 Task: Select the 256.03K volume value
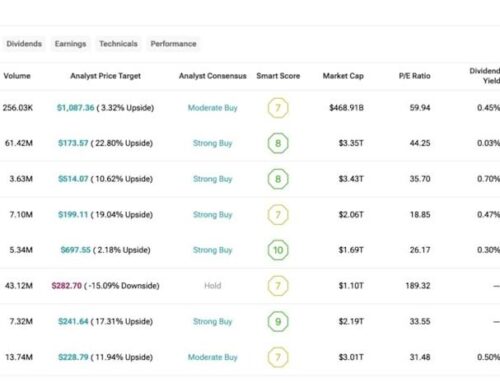tap(18, 108)
